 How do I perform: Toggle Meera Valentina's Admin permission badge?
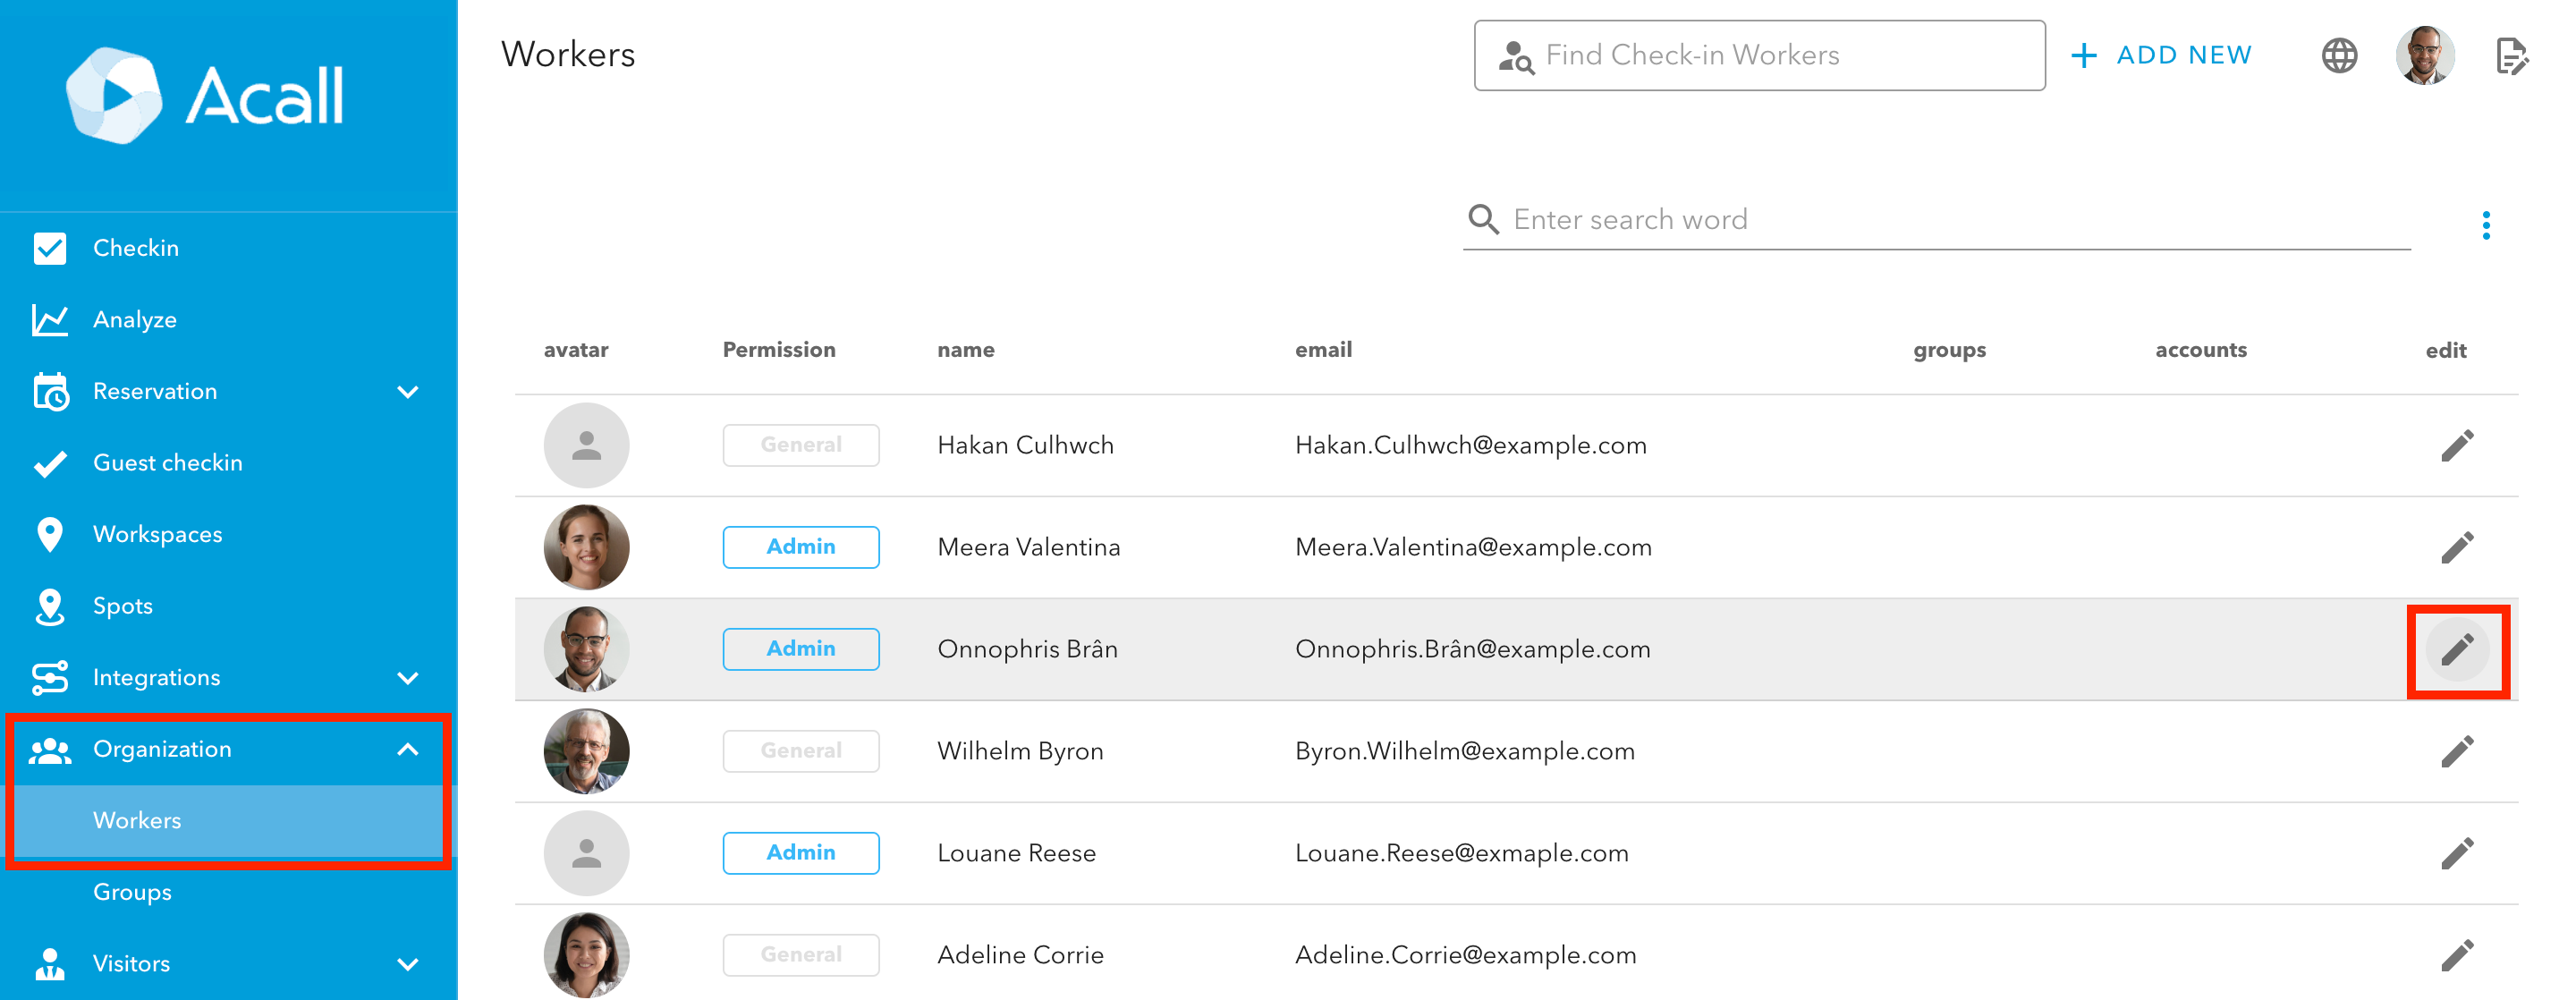tap(800, 547)
